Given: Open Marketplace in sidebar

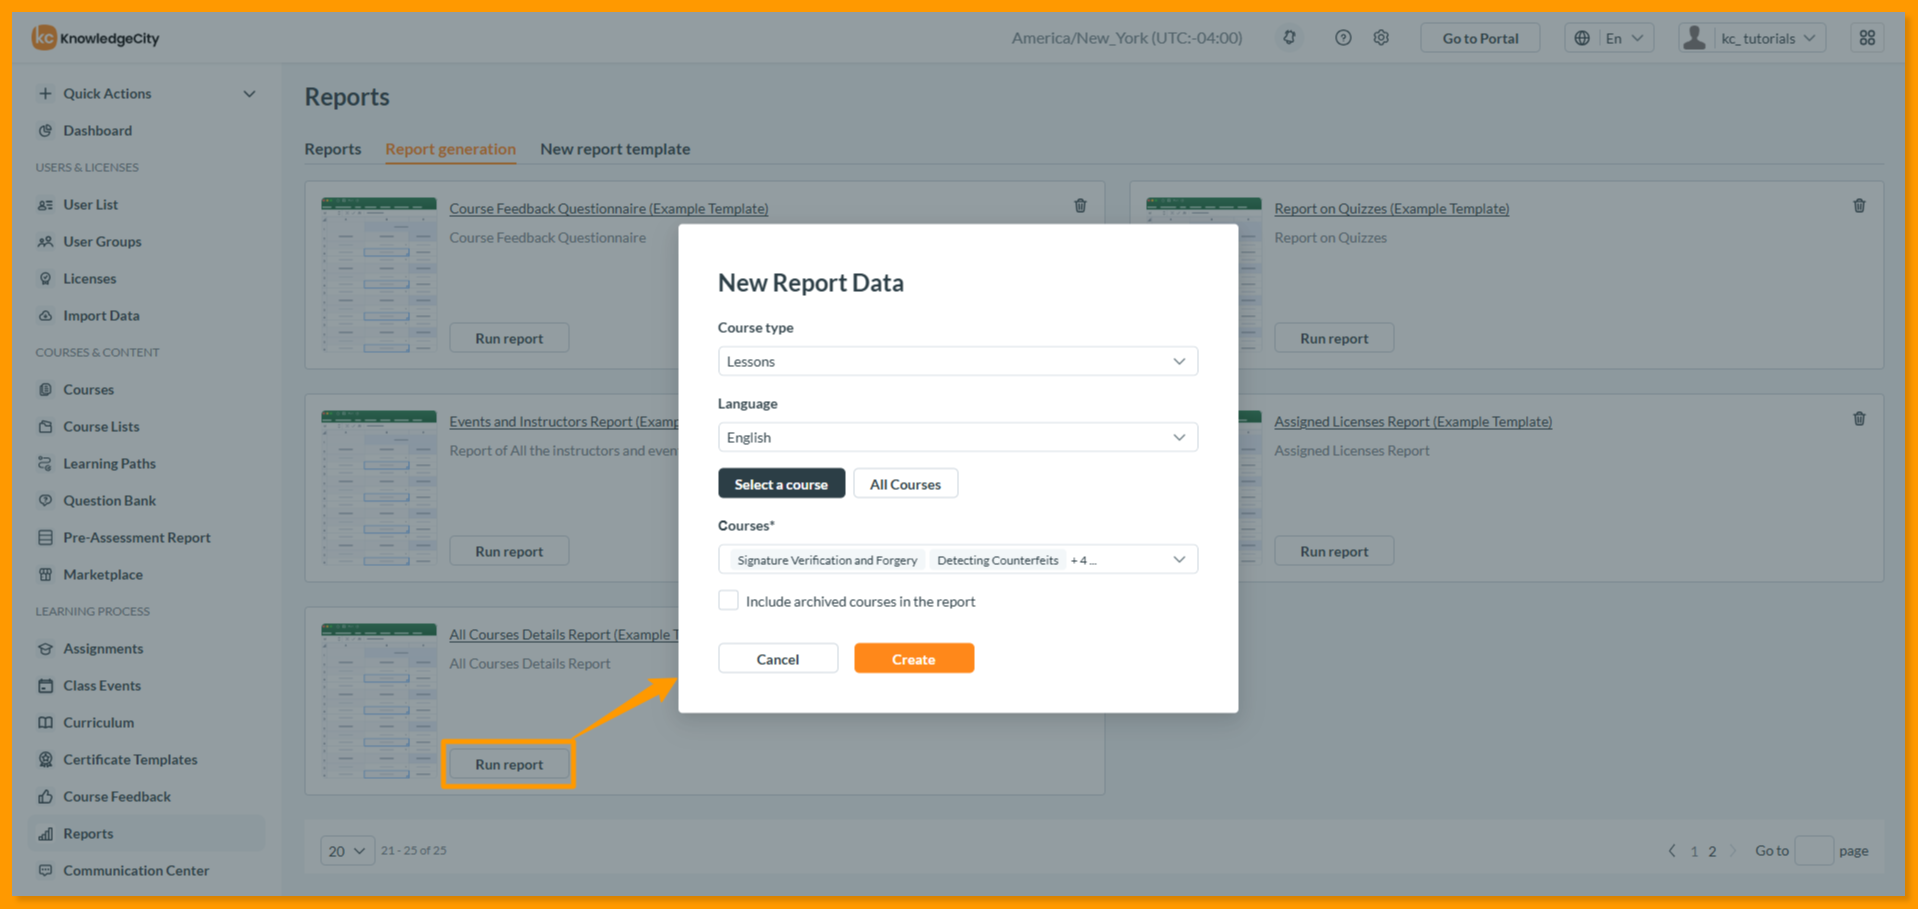Looking at the screenshot, I should pos(102,574).
